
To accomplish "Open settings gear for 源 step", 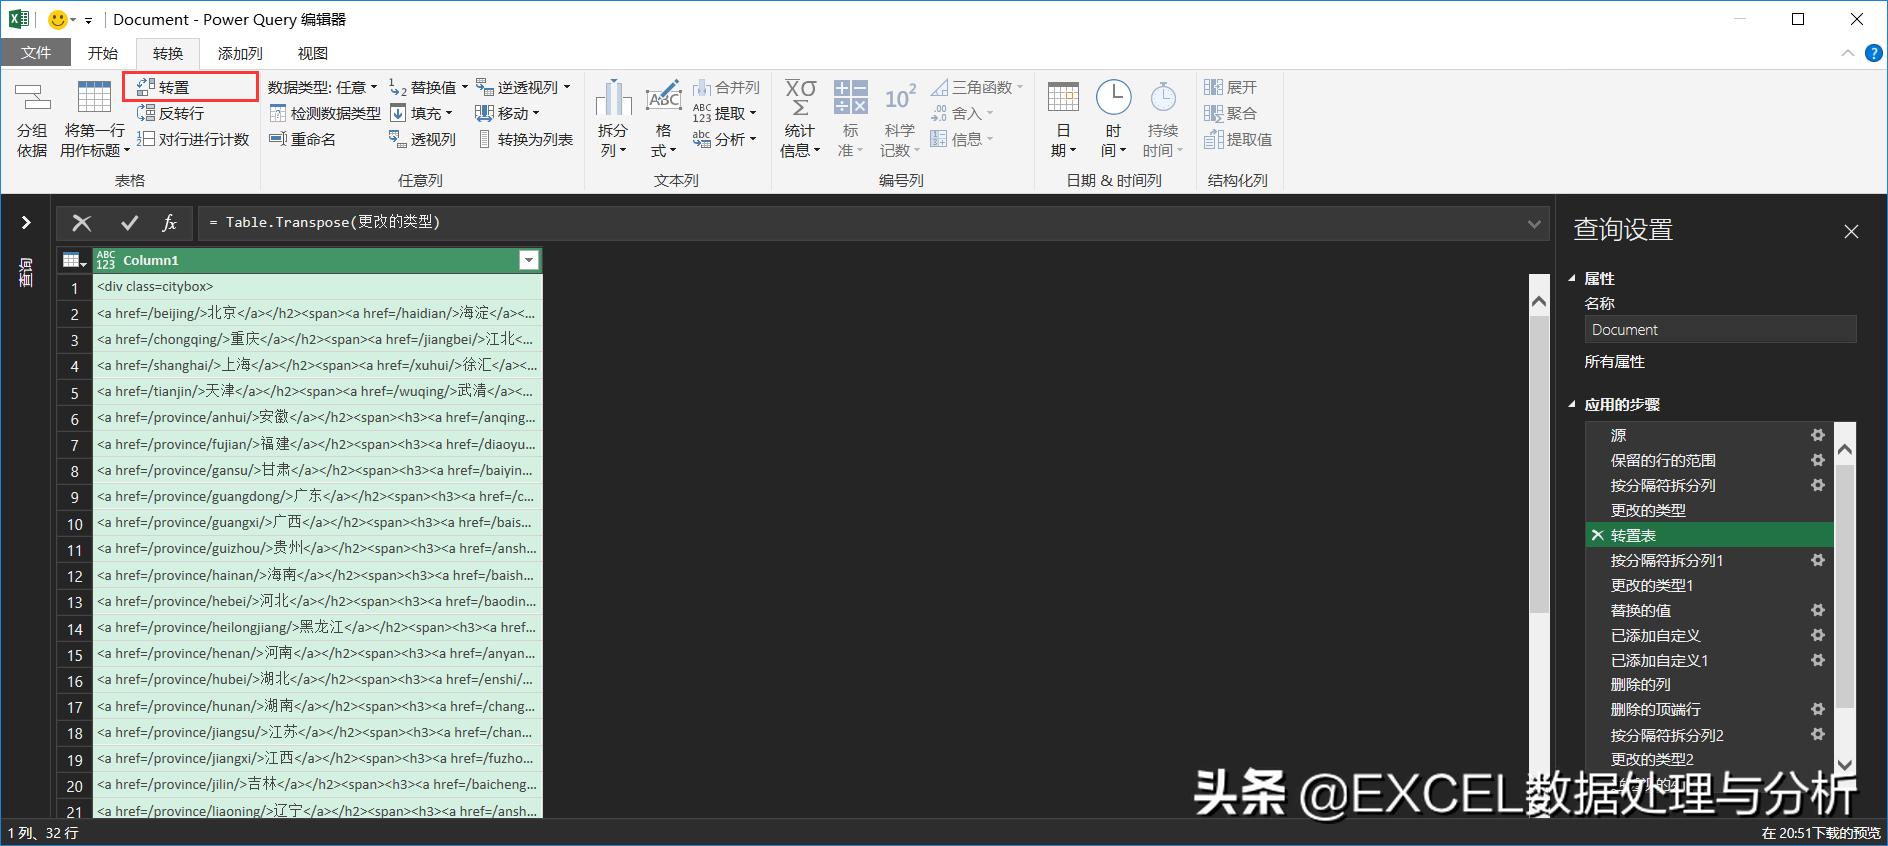I will [1818, 435].
